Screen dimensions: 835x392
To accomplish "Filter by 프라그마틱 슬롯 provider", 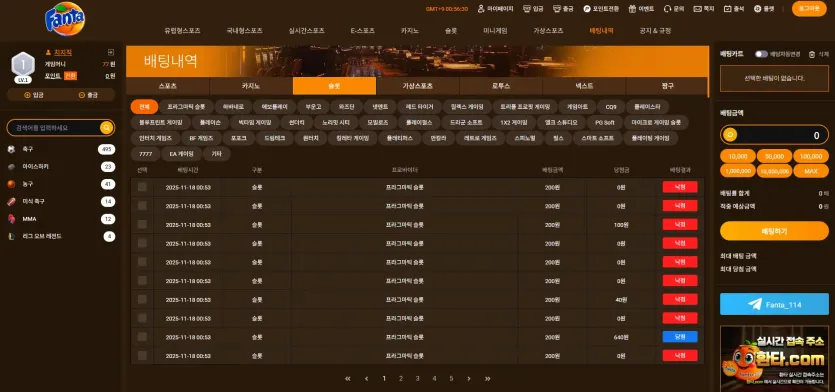I will coord(186,107).
